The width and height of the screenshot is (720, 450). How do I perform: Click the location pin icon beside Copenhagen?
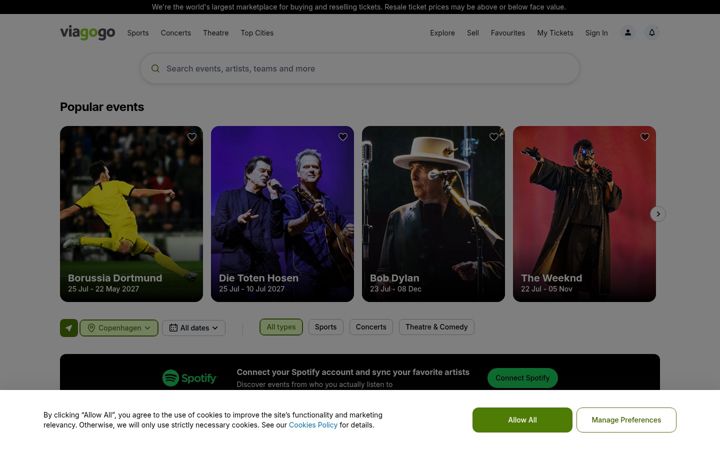[91, 328]
